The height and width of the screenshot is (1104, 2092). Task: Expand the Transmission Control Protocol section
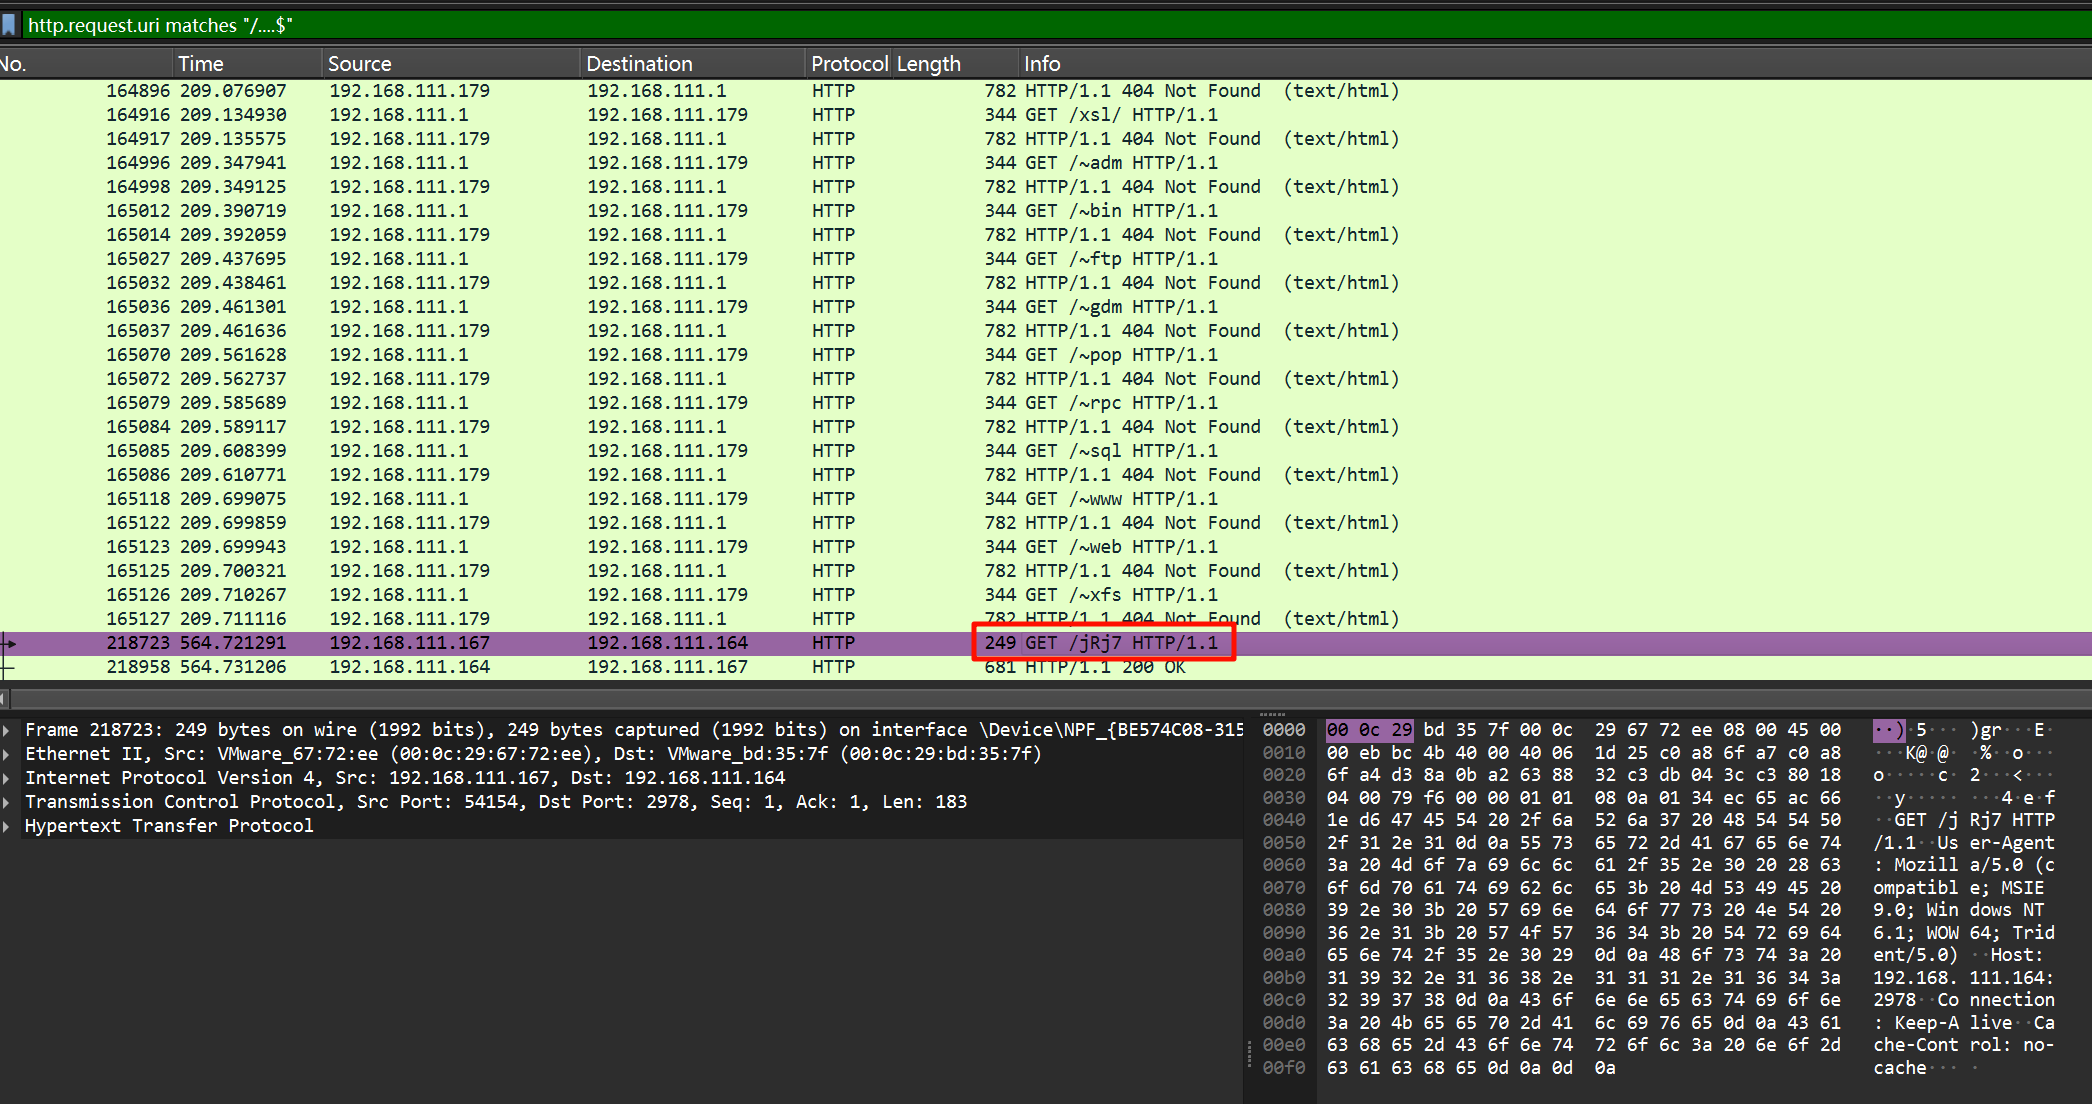point(7,802)
